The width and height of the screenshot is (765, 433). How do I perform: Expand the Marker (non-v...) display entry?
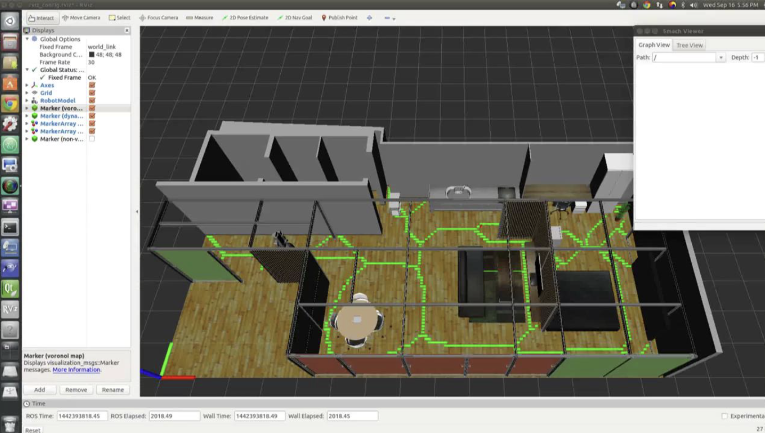pos(27,139)
